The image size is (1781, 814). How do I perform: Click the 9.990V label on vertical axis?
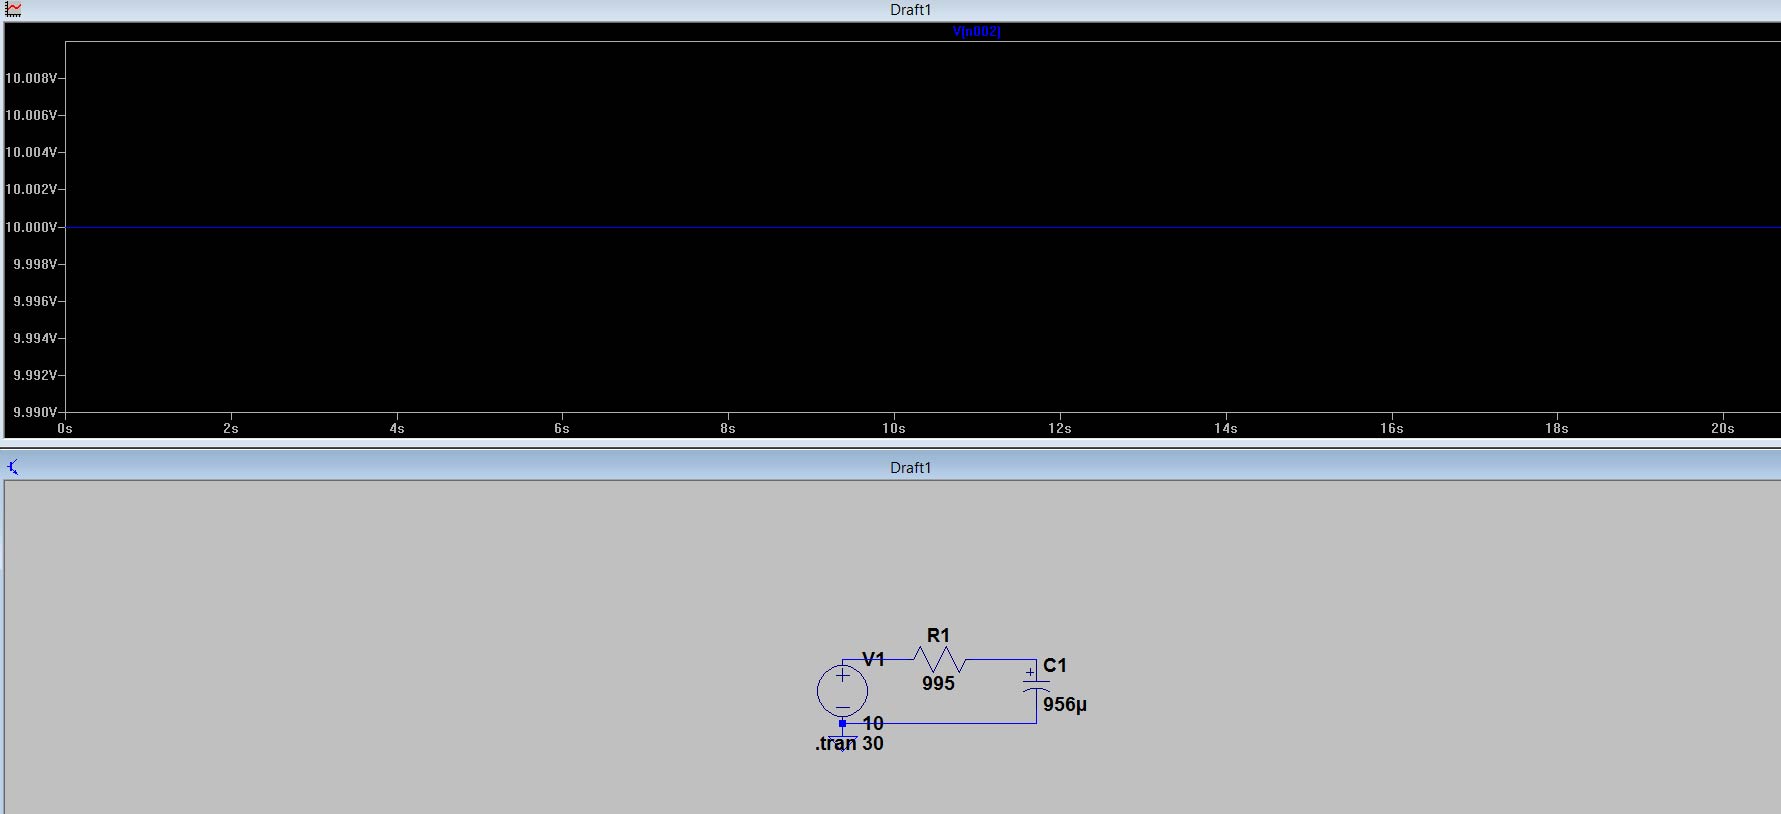point(33,412)
